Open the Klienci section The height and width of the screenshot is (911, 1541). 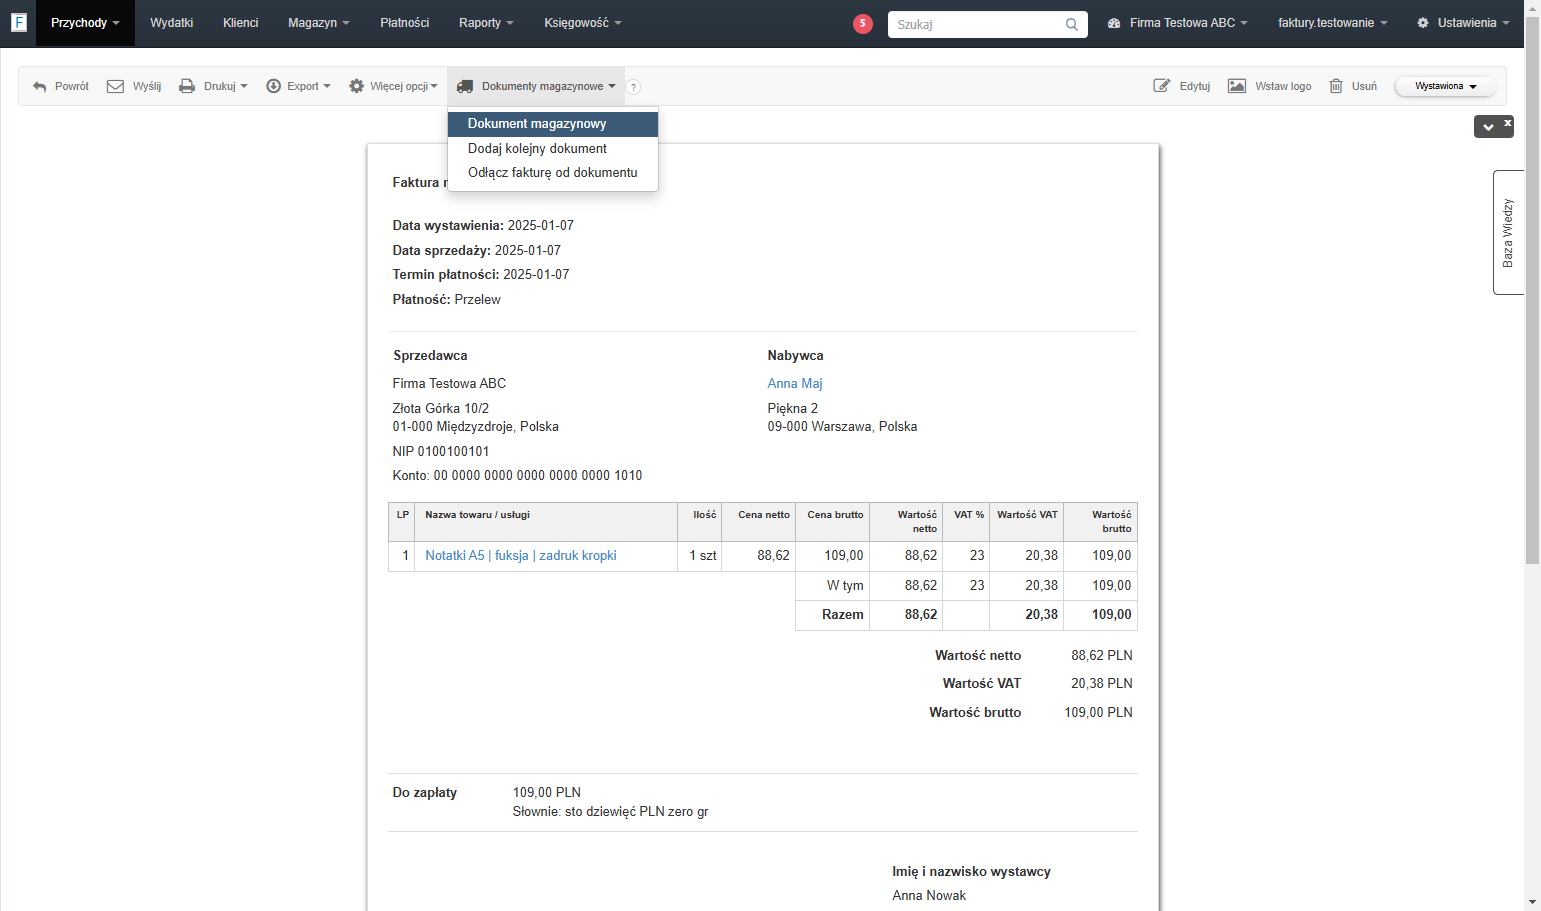[241, 23]
